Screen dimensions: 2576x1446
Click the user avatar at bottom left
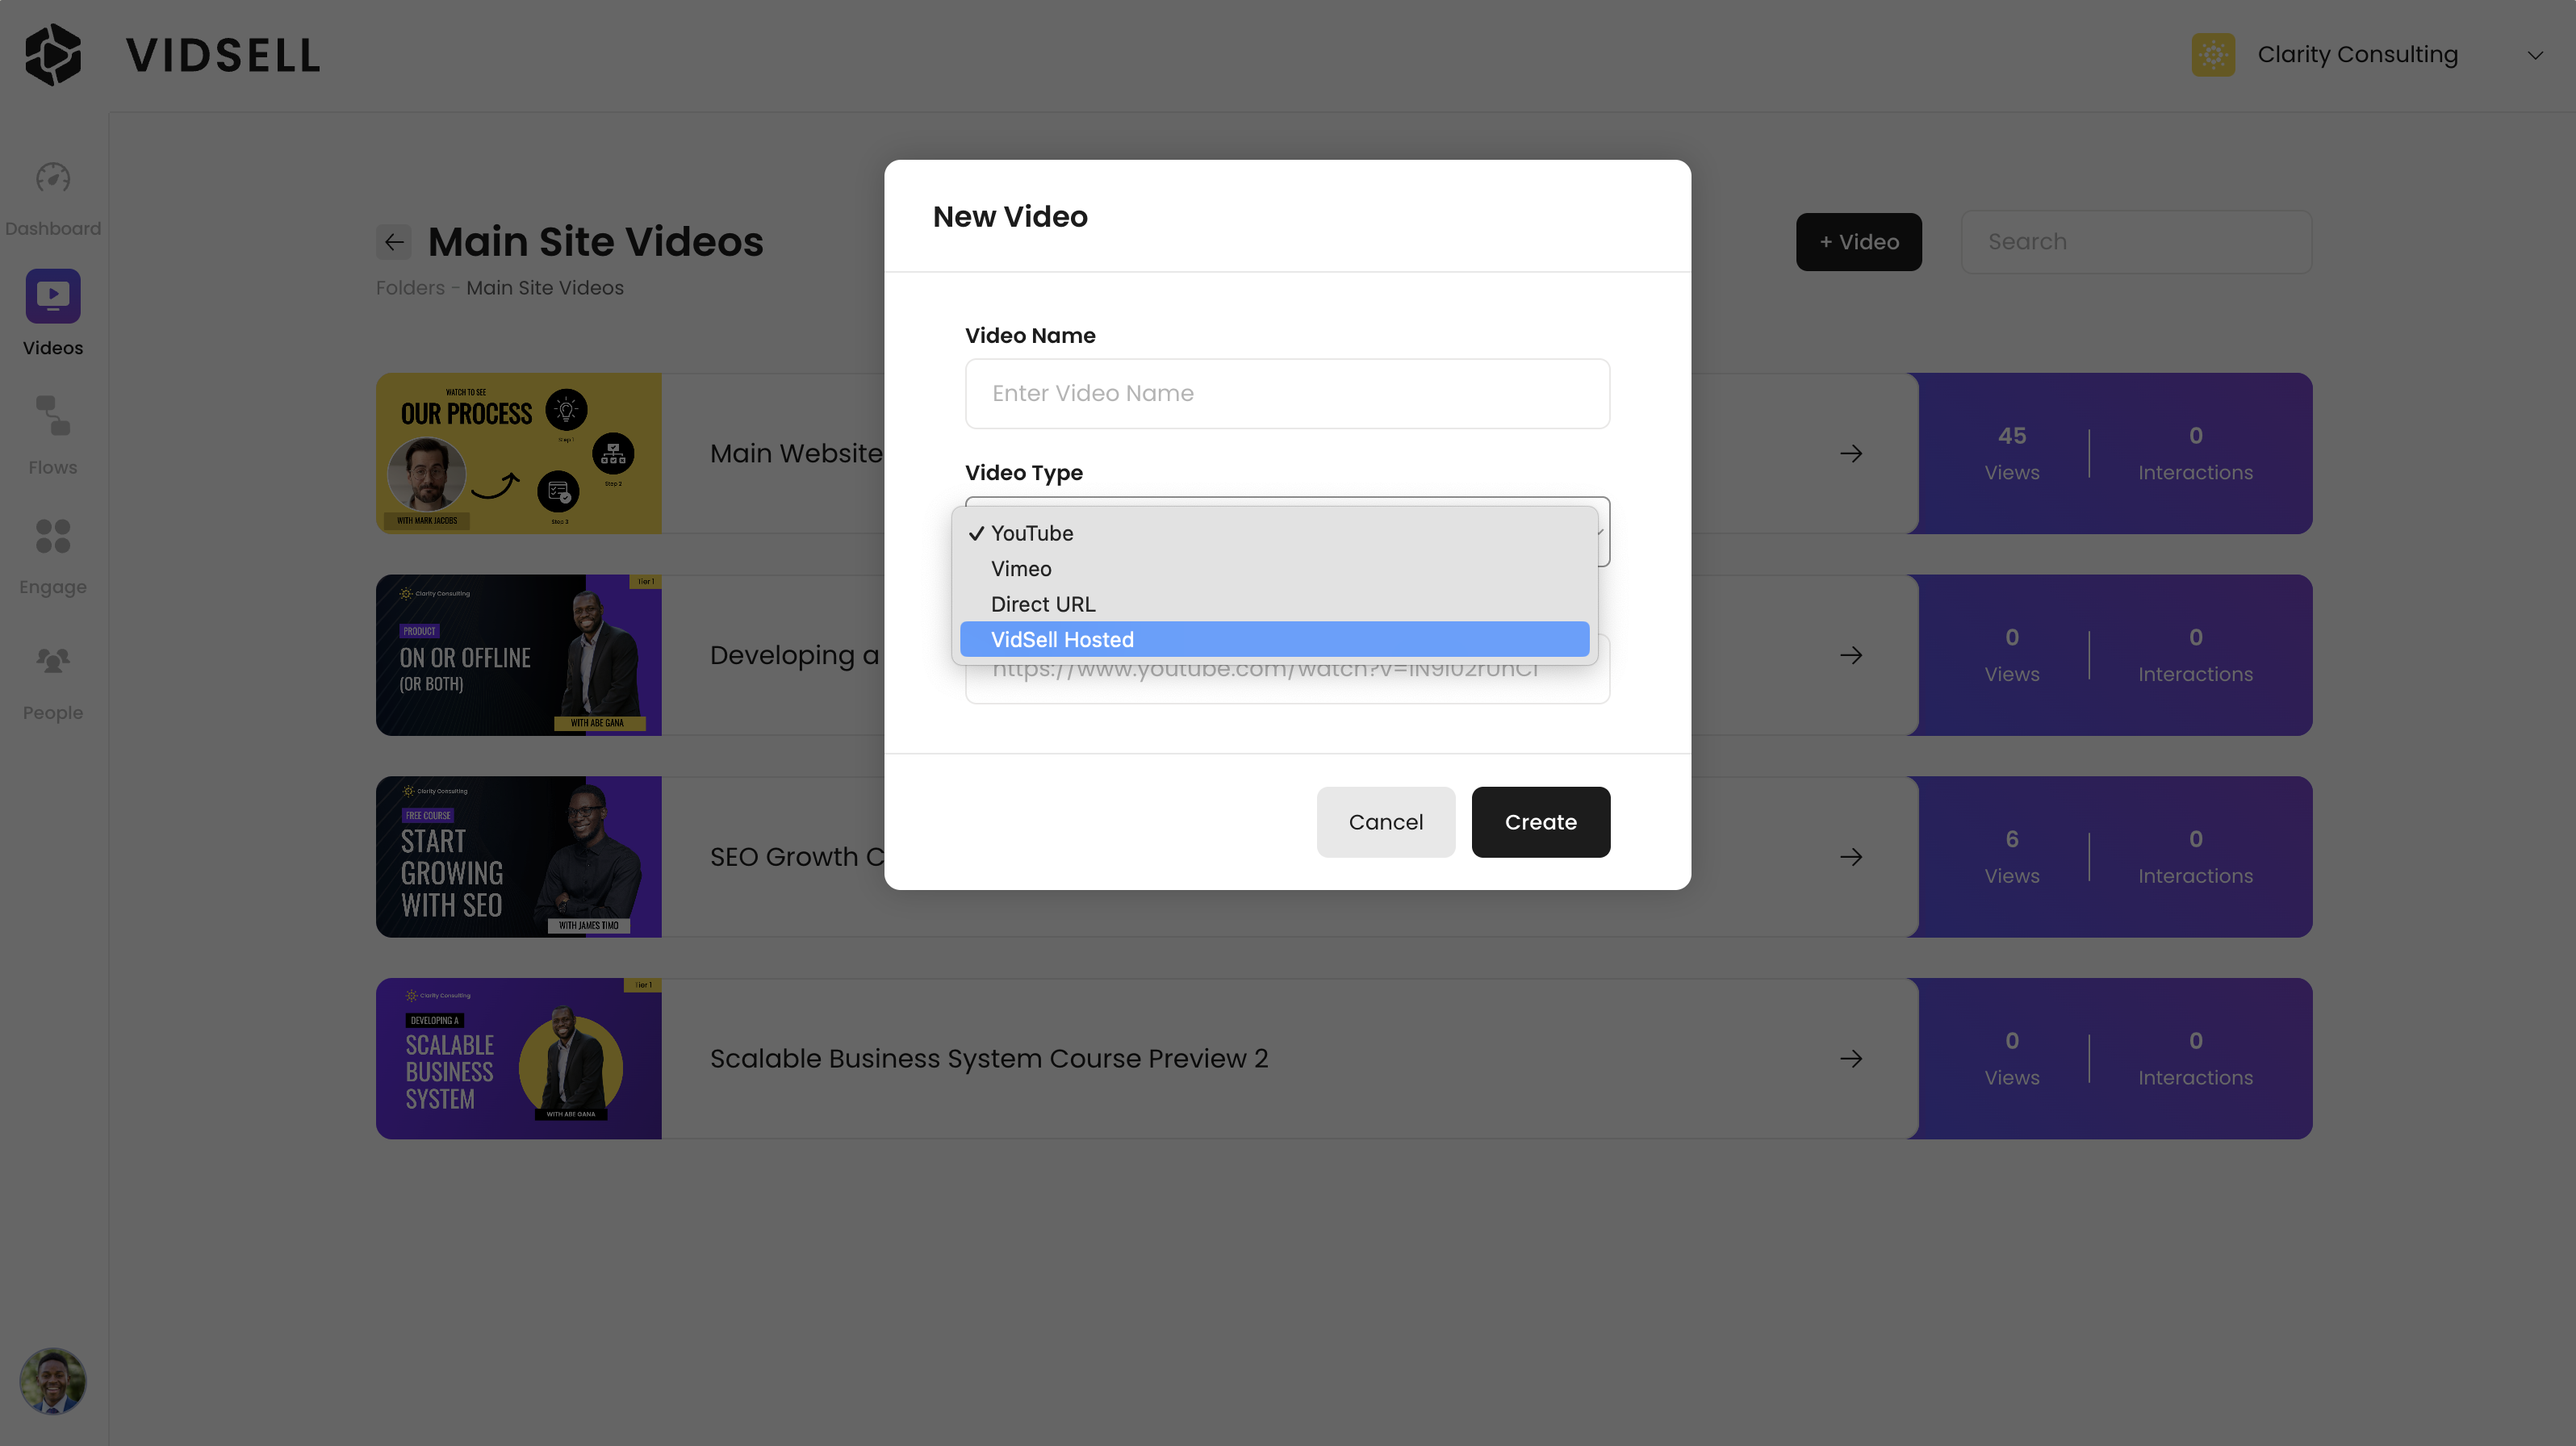[52, 1381]
